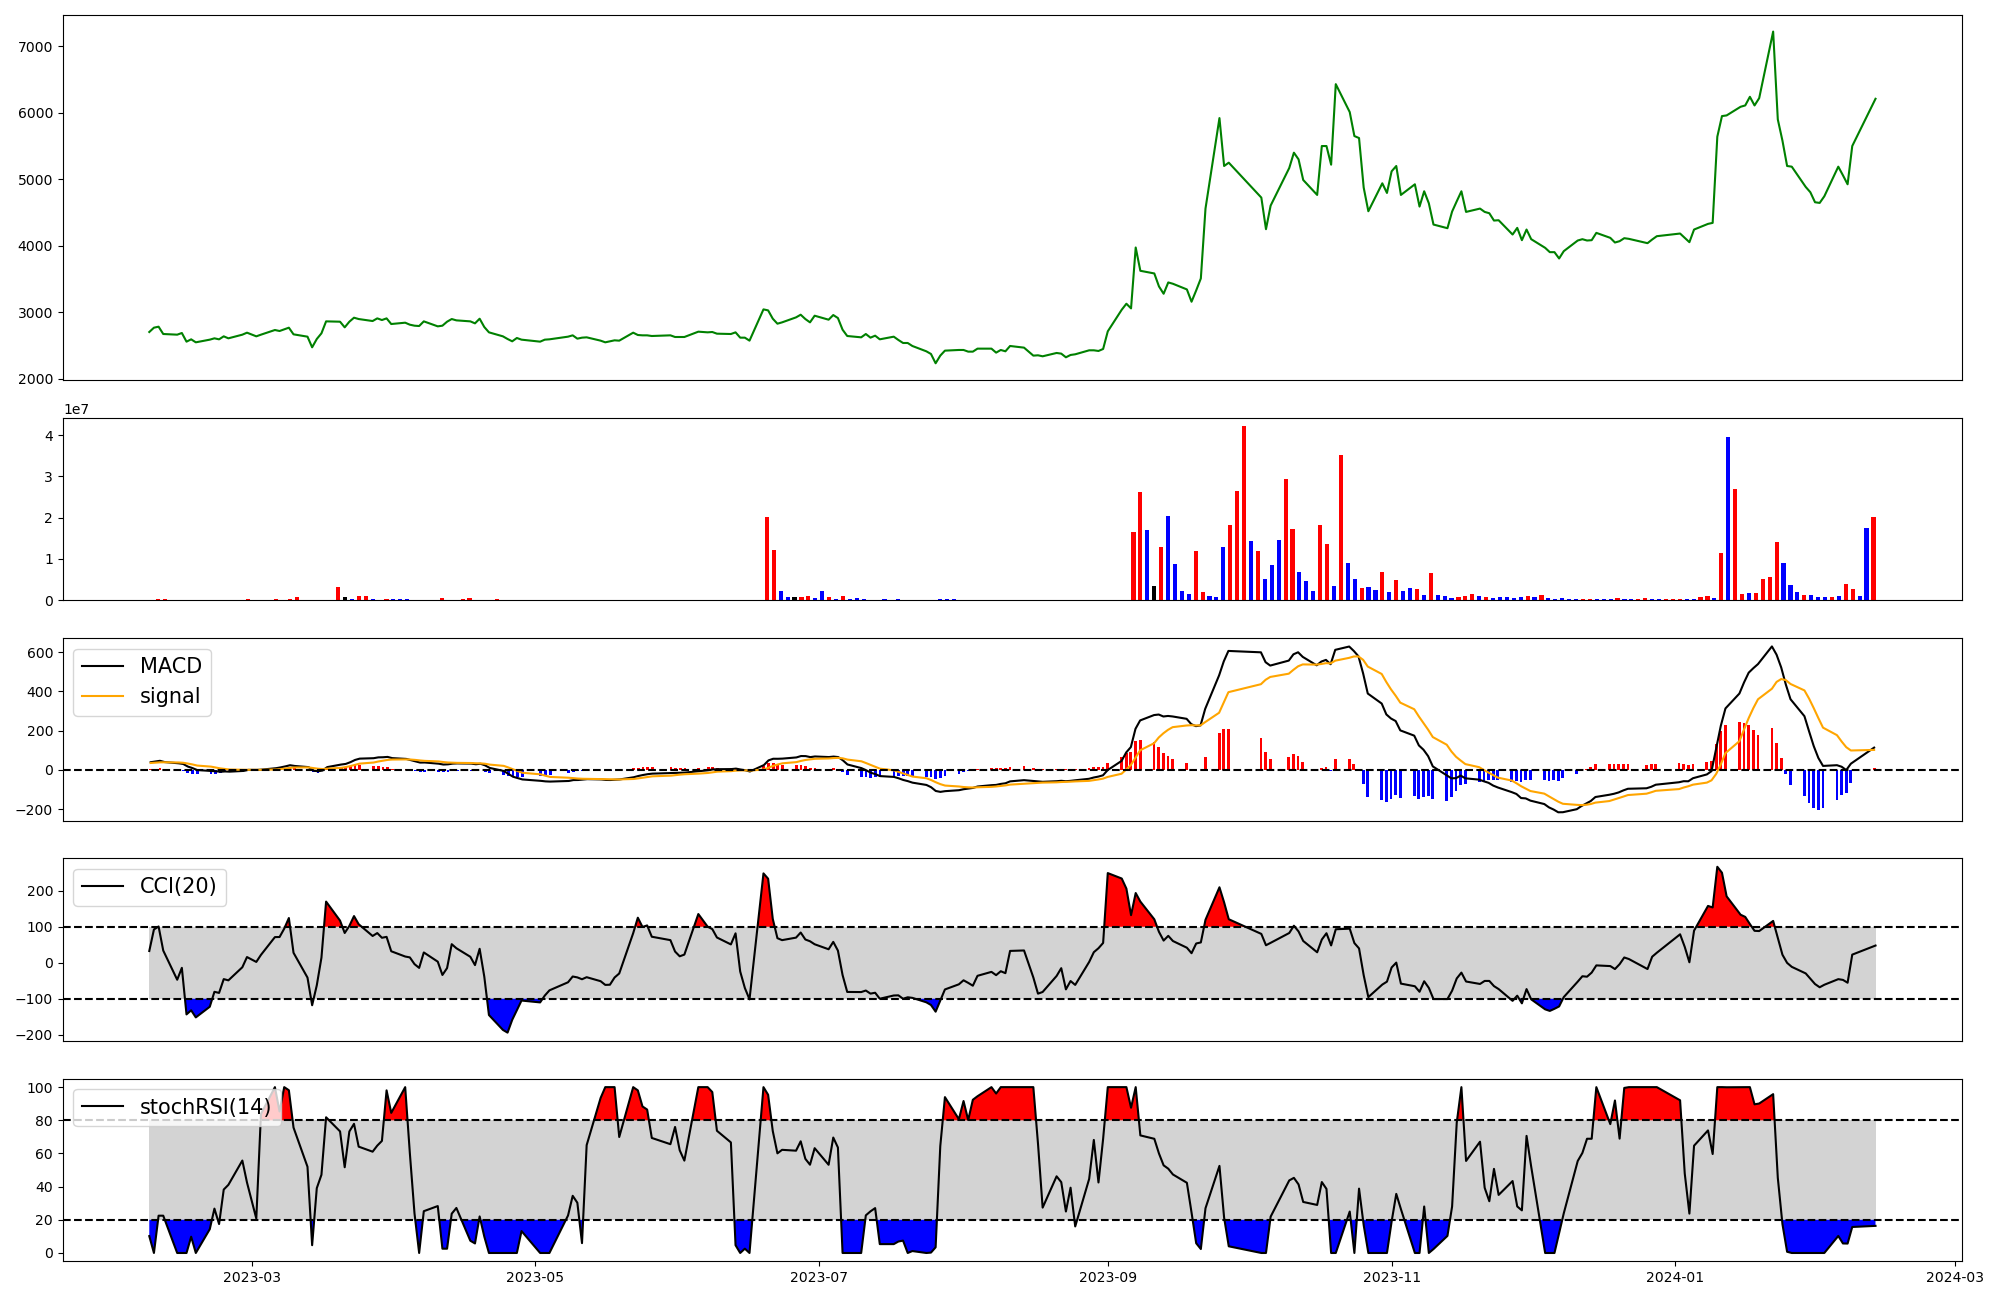Click the highest peak of the price line

[x=1773, y=32]
